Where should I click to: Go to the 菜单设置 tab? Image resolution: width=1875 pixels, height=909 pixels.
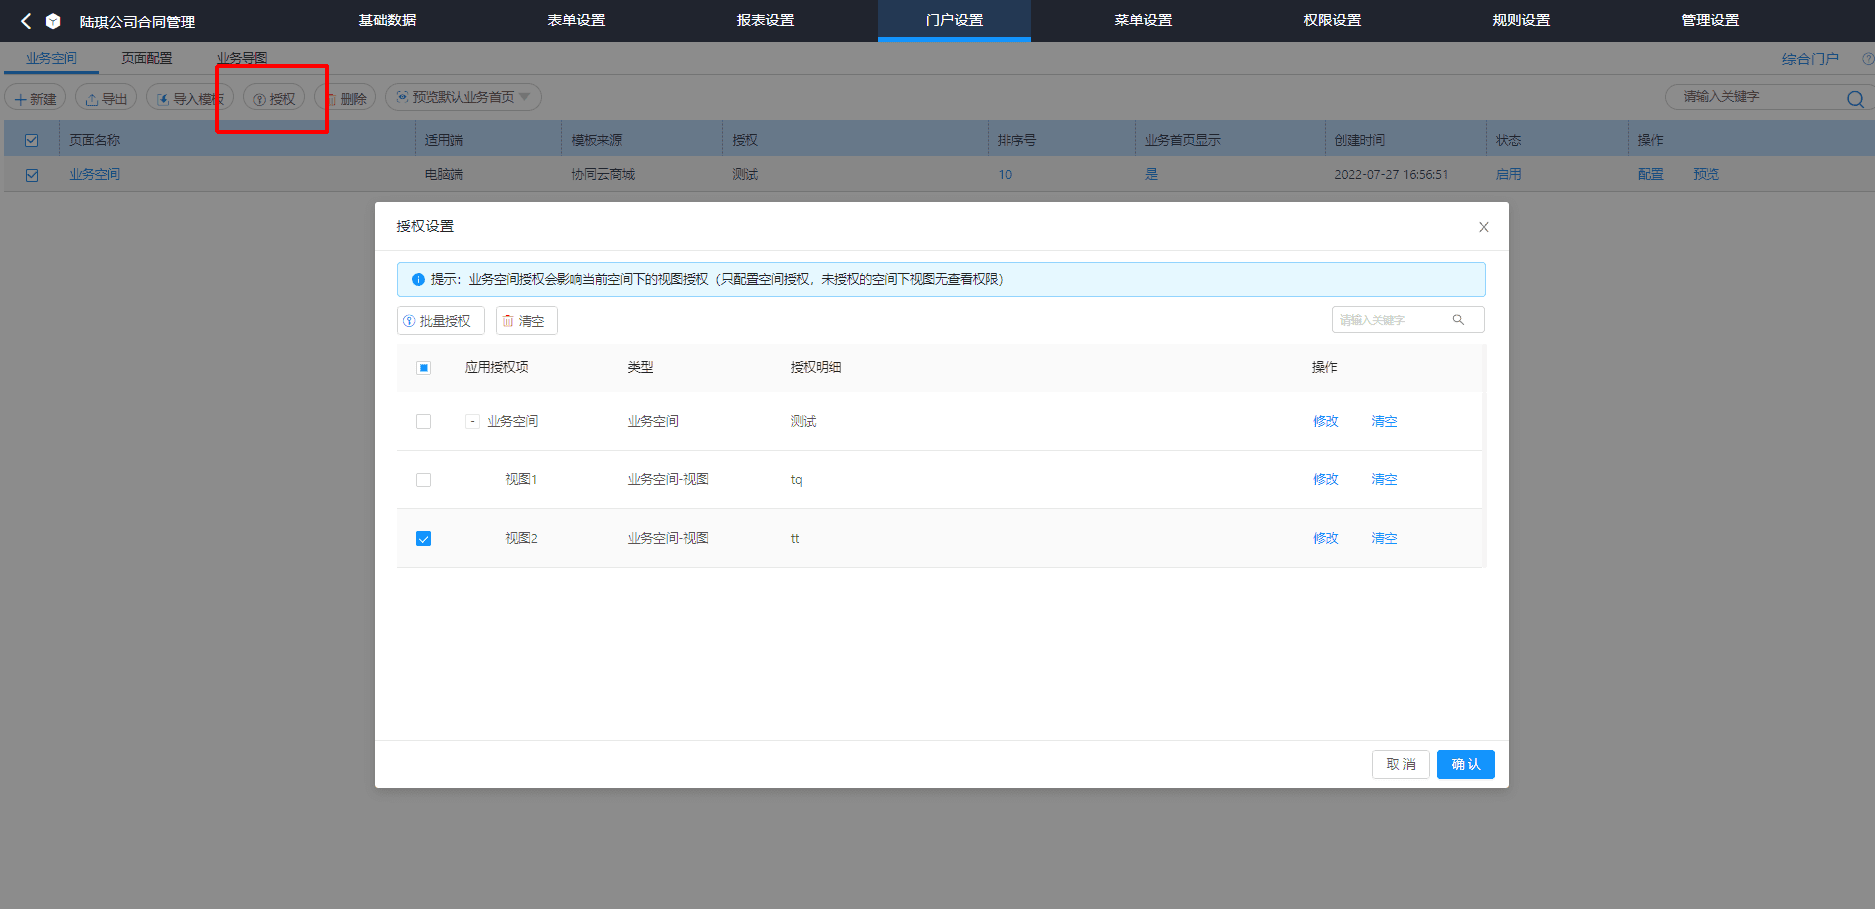click(x=1144, y=20)
